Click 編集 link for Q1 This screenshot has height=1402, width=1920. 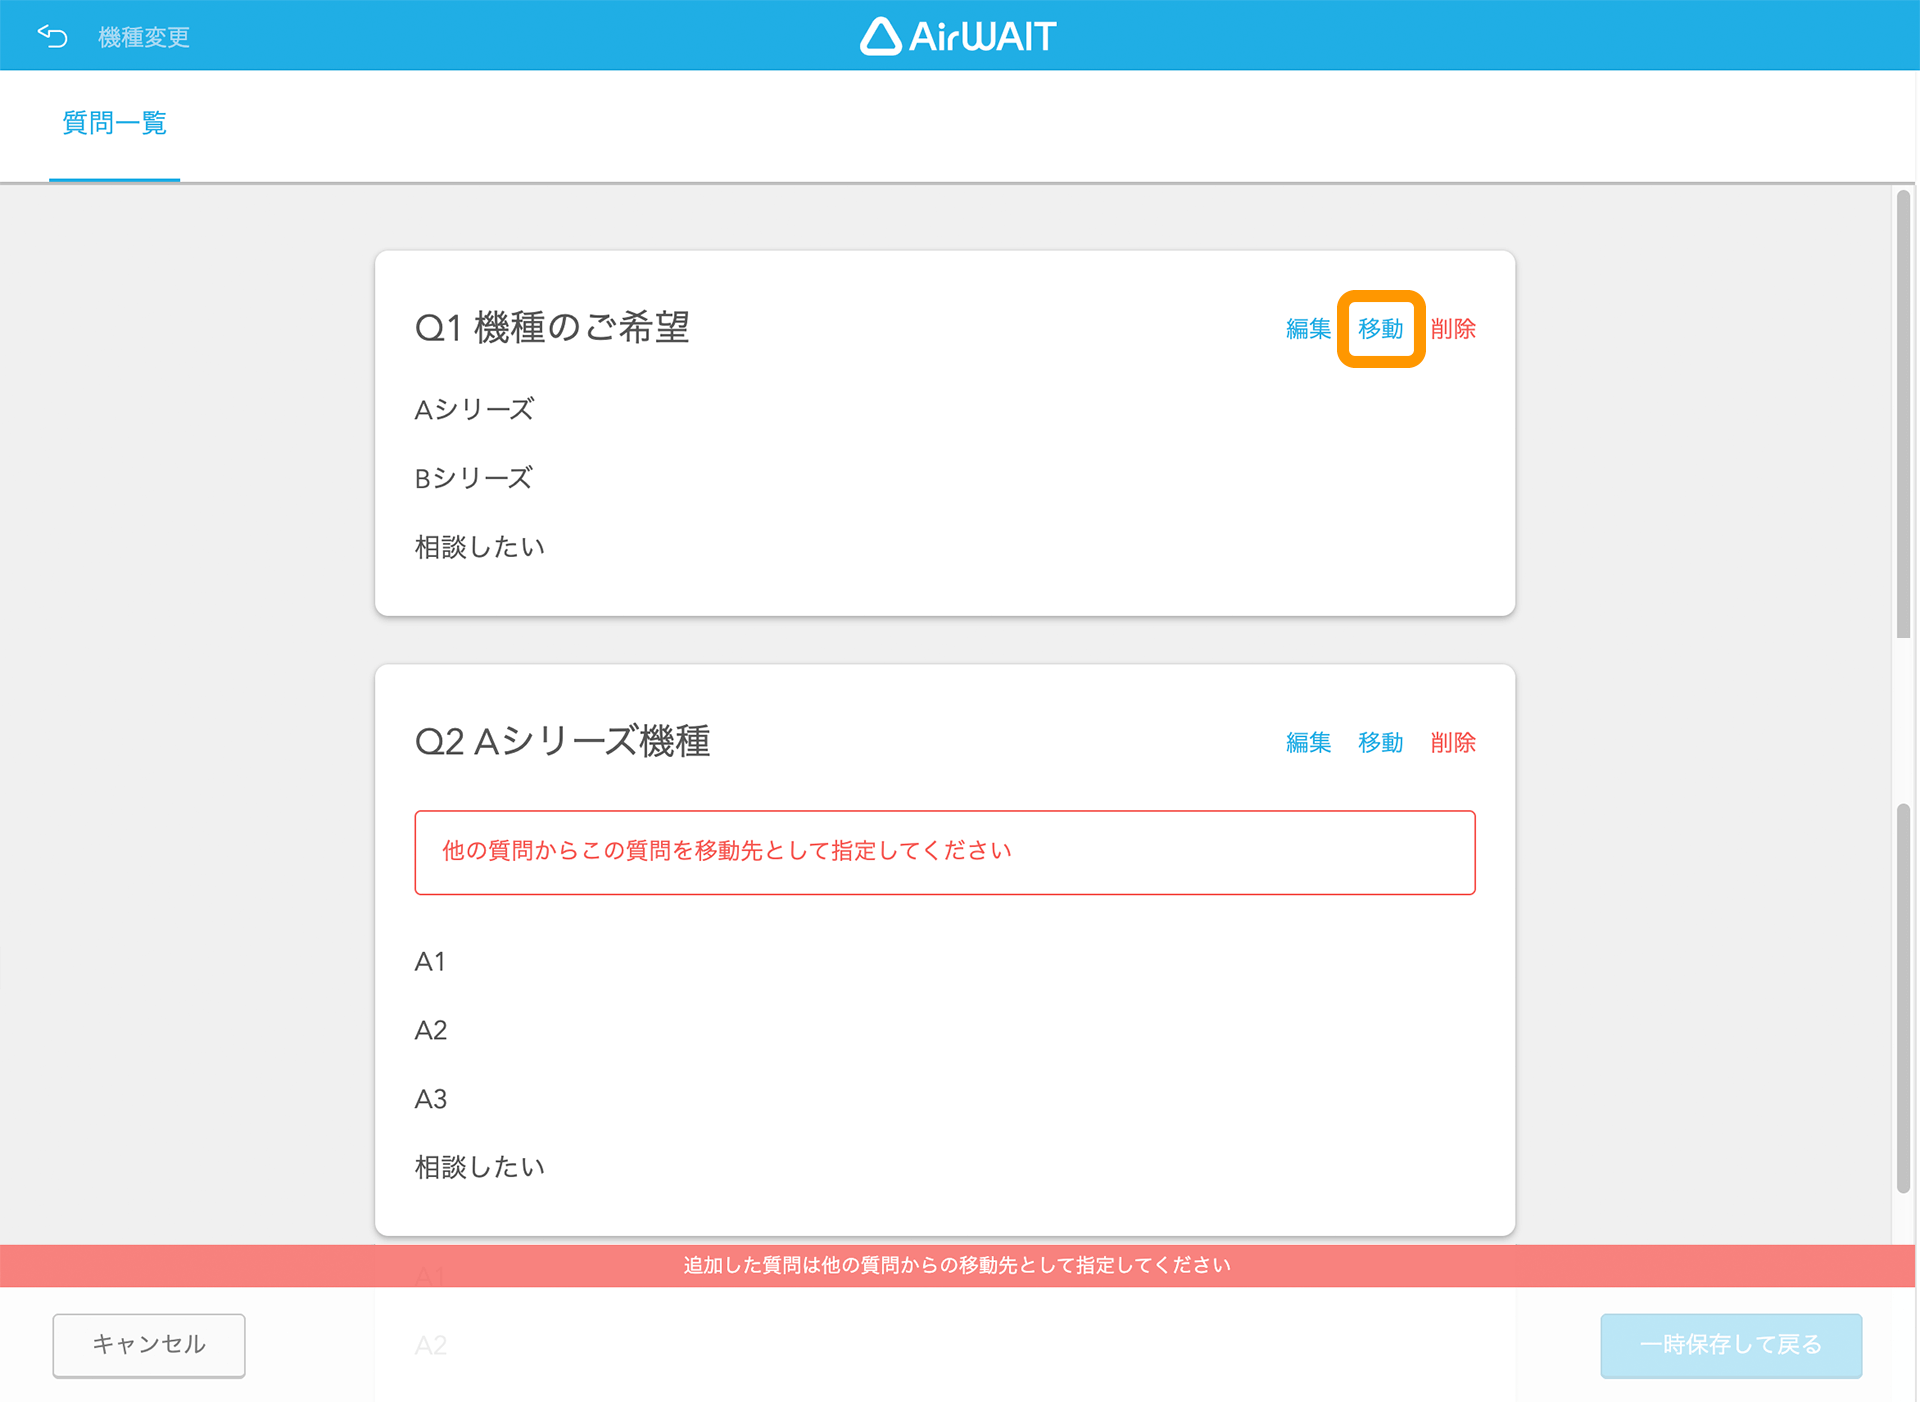[x=1308, y=329]
